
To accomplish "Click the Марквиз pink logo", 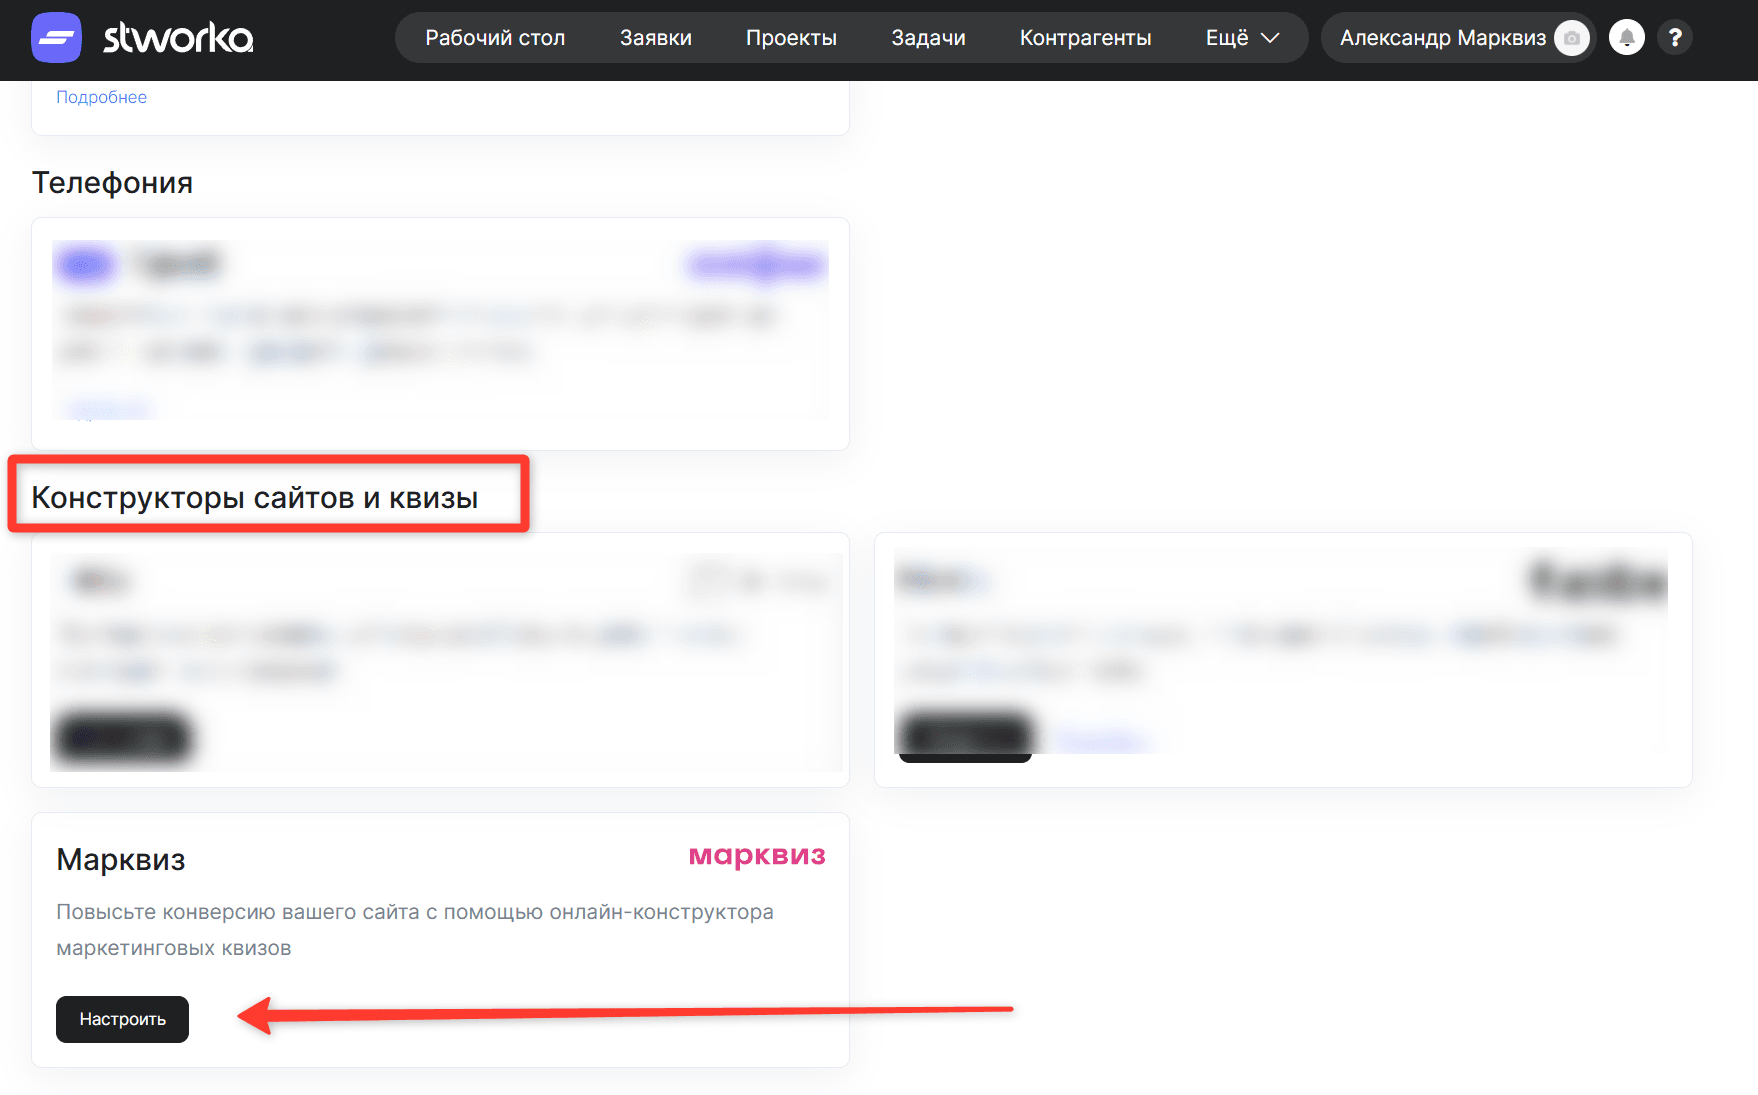I will point(757,856).
